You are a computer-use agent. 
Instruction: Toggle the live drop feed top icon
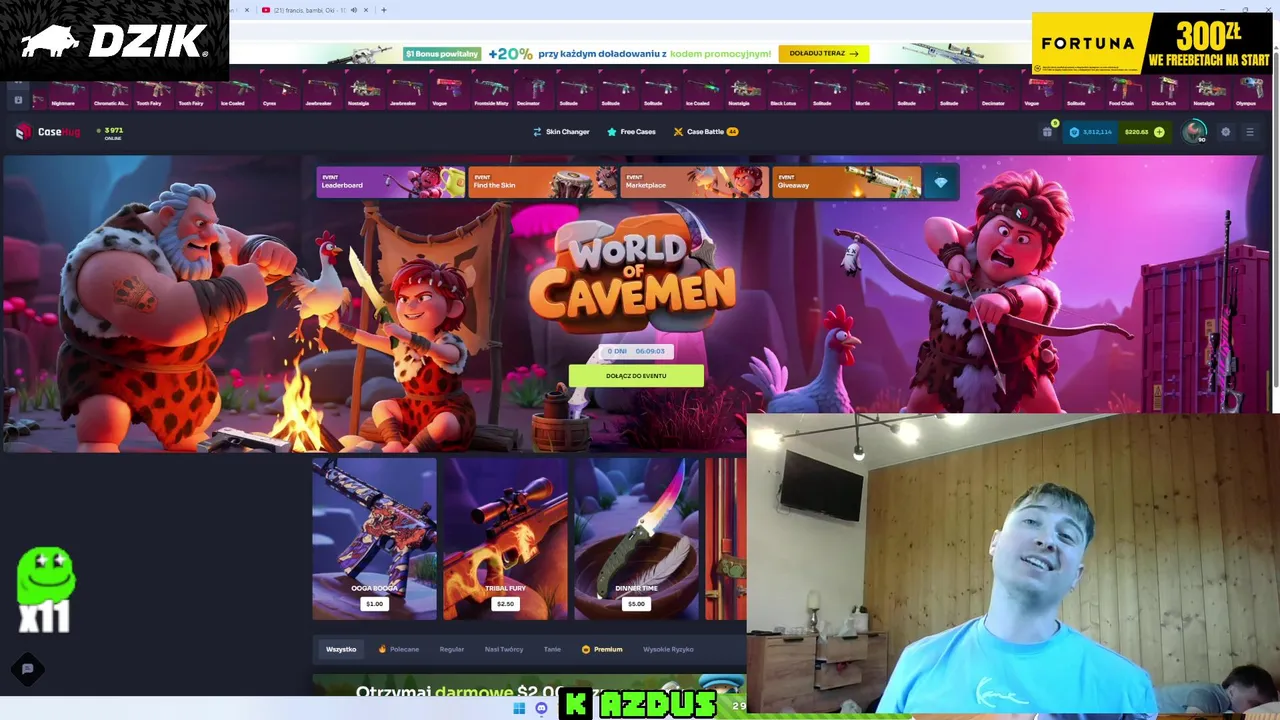[x=17, y=85]
